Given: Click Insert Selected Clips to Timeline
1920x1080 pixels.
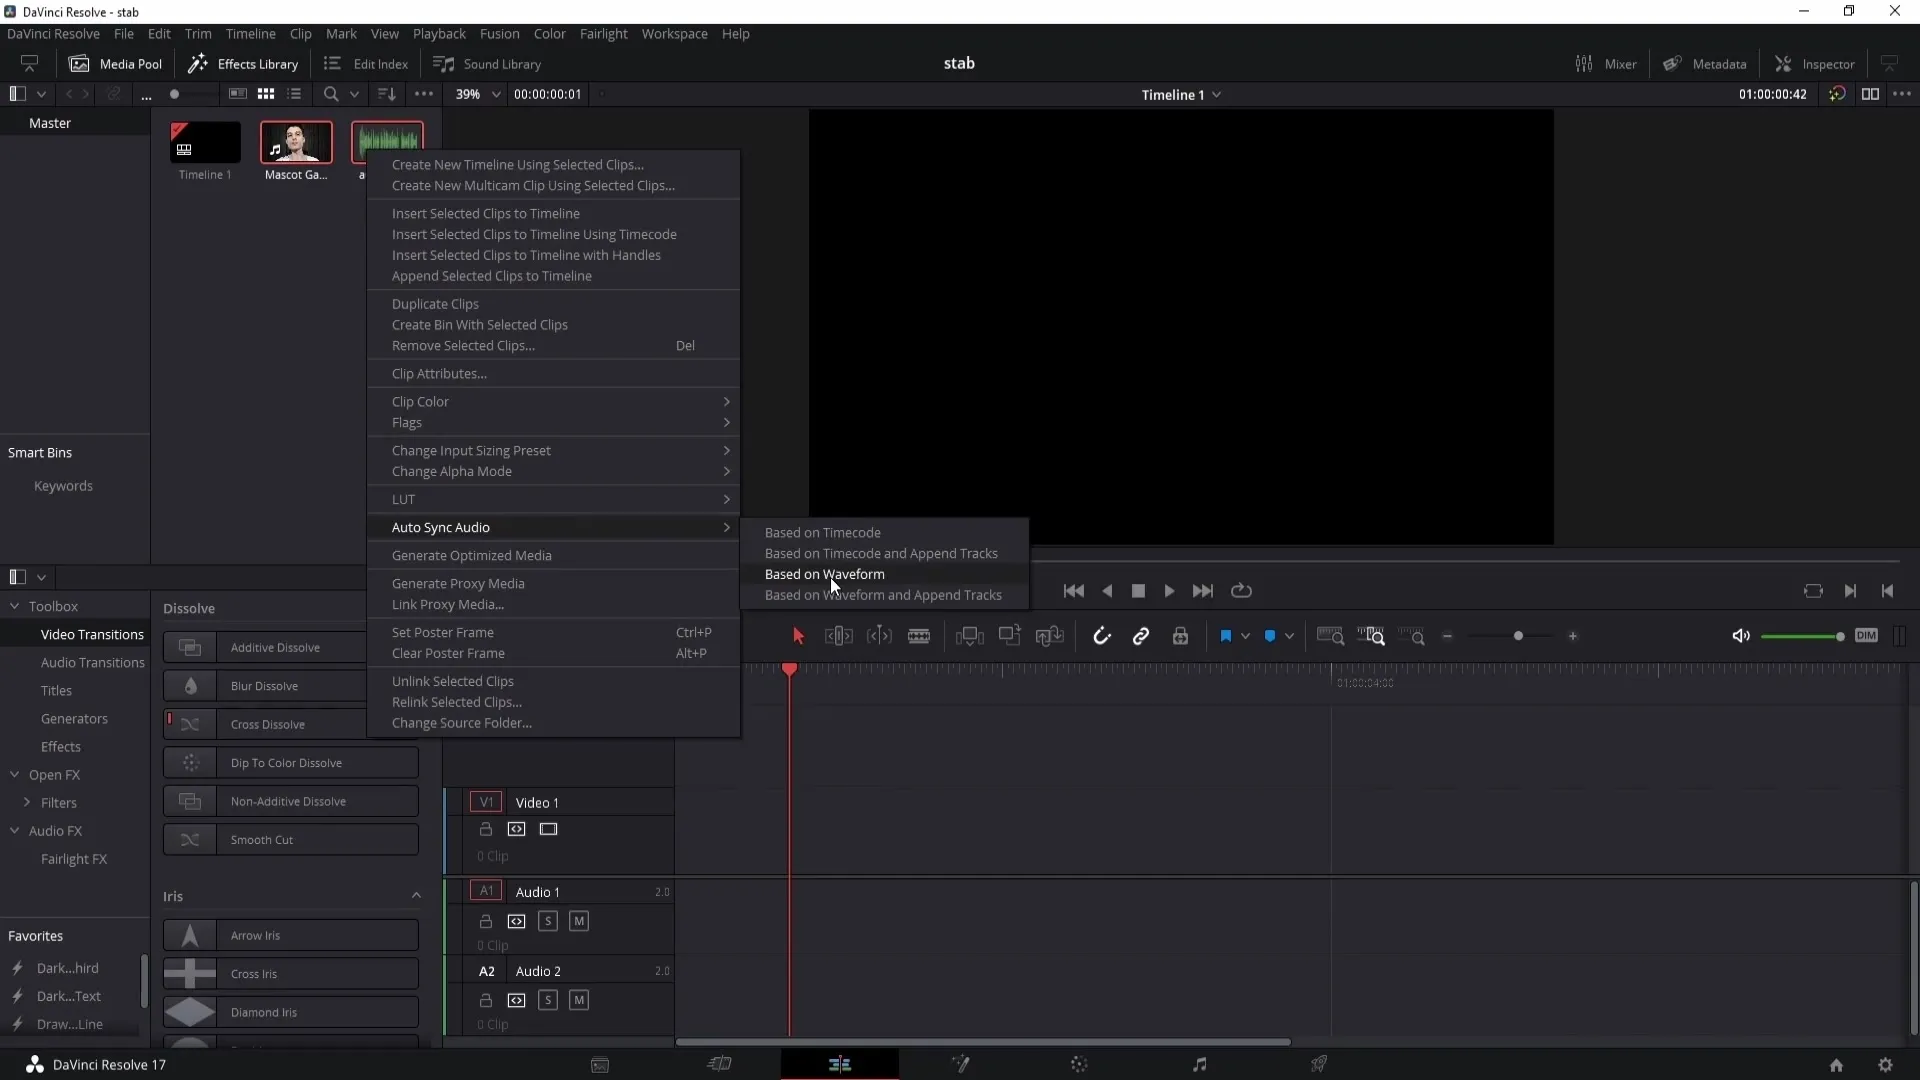Looking at the screenshot, I should point(485,212).
